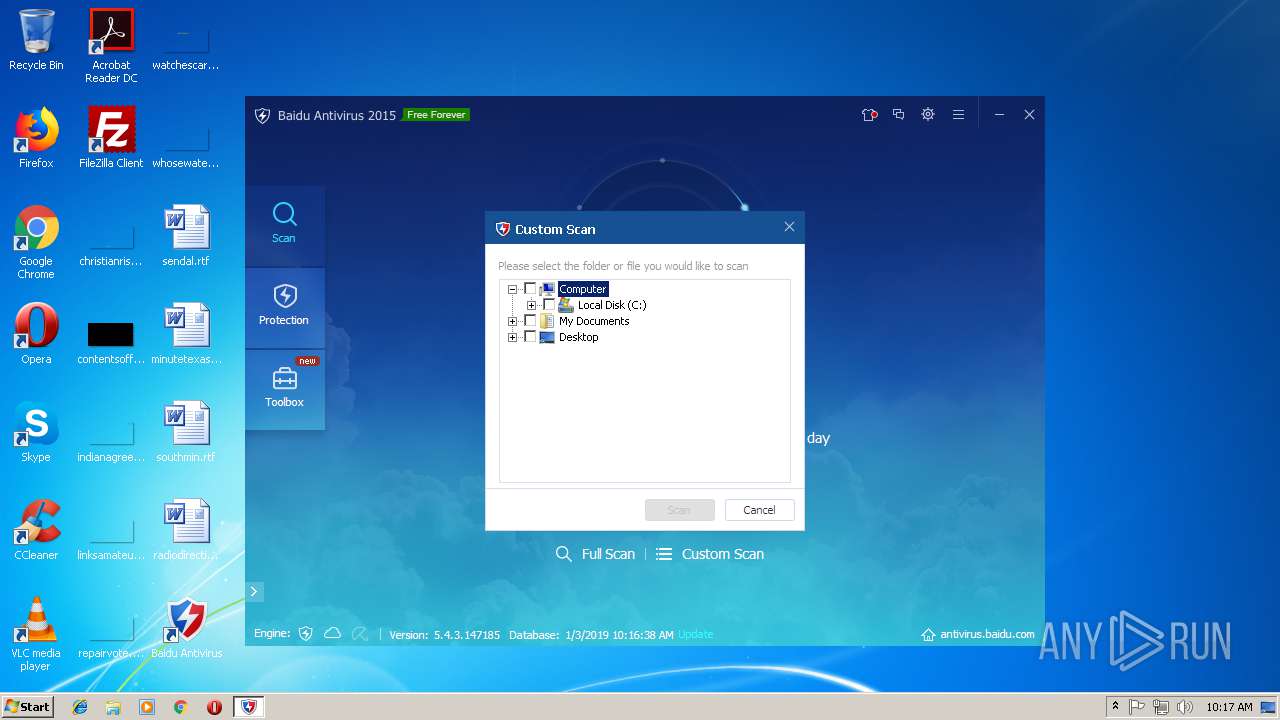Screen dimensions: 1280x720
Task: Click the cloud engine icon
Action: tap(333, 634)
